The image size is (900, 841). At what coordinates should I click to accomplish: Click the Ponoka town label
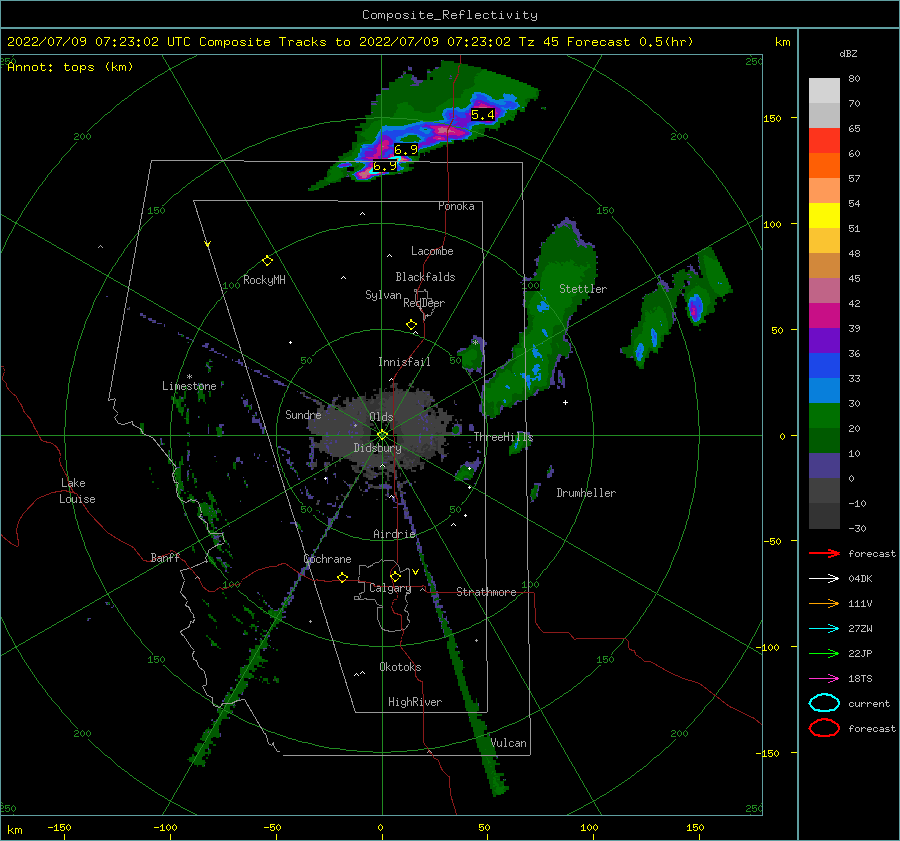click(456, 206)
